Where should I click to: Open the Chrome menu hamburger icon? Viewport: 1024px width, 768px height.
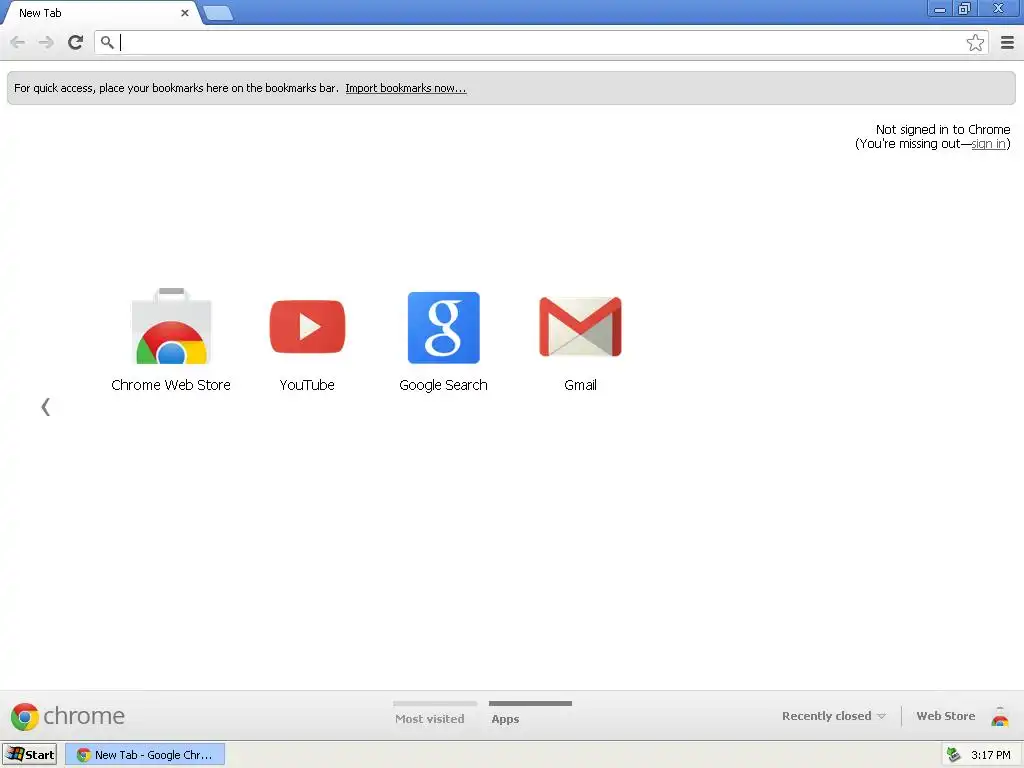tap(1007, 42)
